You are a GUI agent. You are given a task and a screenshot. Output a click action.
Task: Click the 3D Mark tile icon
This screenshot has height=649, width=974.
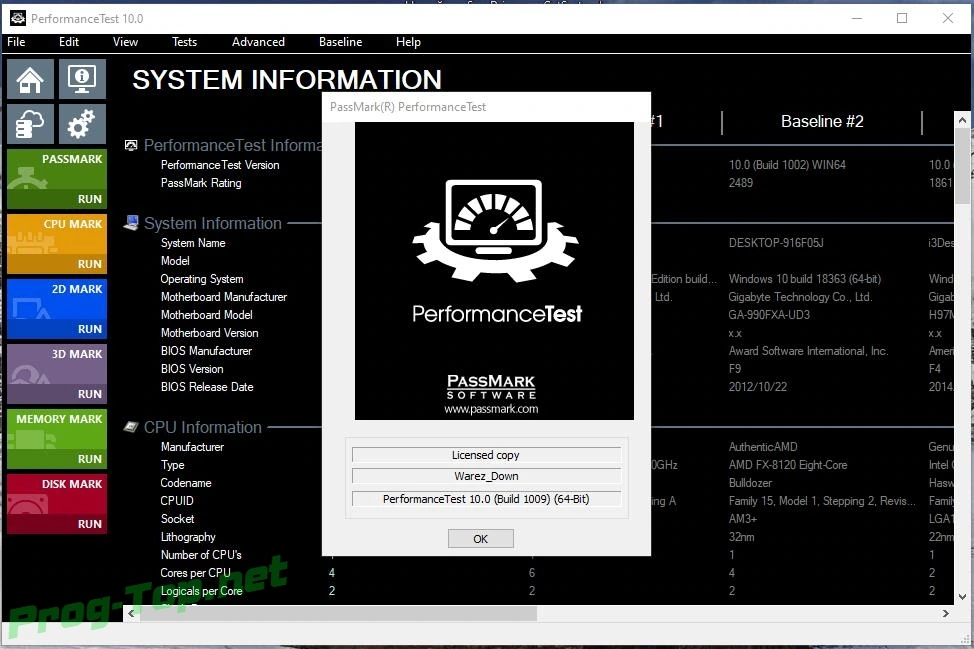(x=29, y=374)
